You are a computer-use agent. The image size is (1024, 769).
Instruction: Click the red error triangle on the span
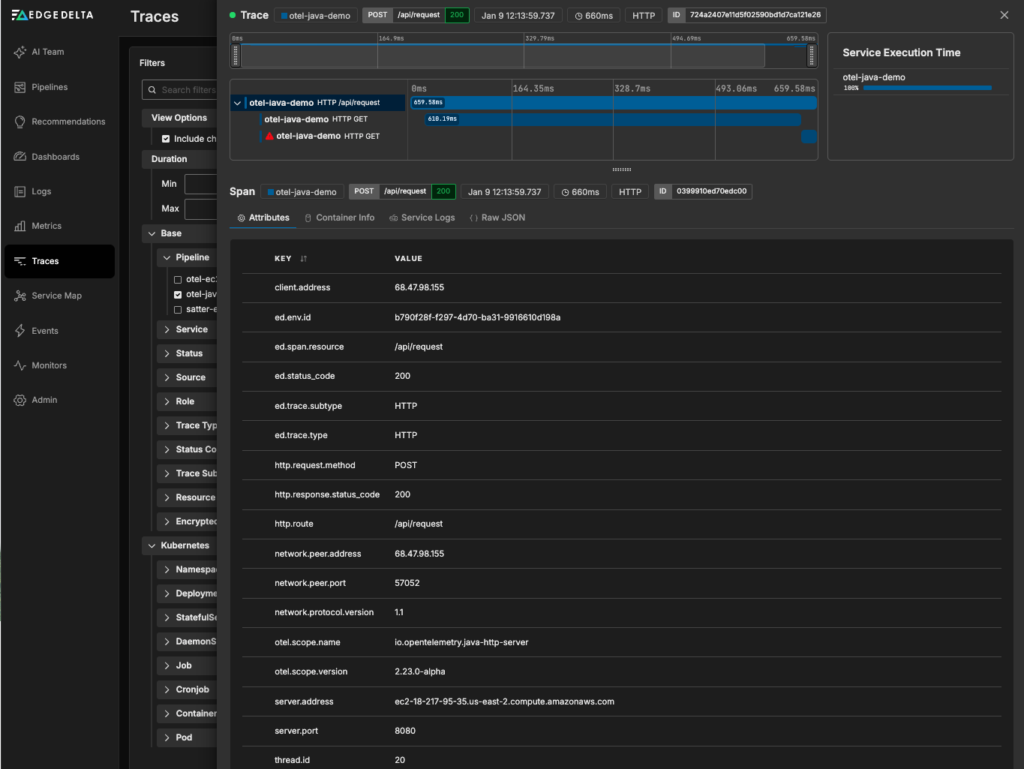pyautogui.click(x=270, y=136)
